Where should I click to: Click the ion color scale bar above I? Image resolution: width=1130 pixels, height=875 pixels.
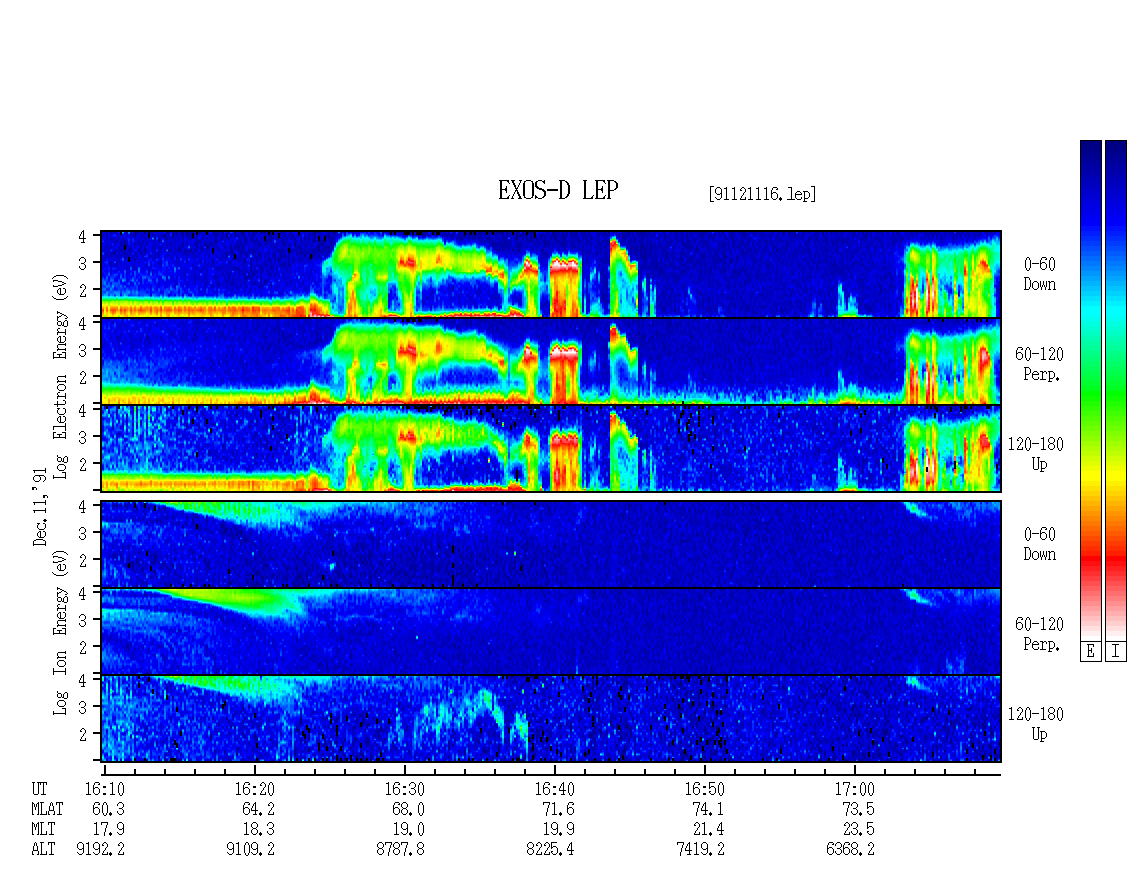point(1116,390)
